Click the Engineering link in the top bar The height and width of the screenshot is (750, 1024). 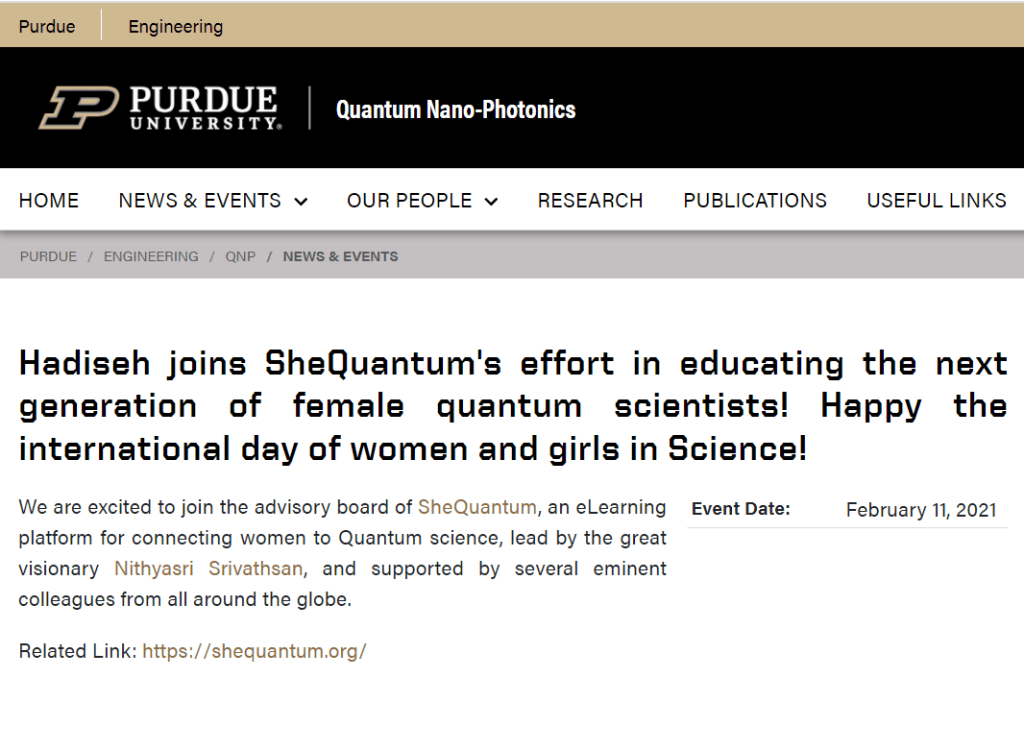pos(175,27)
